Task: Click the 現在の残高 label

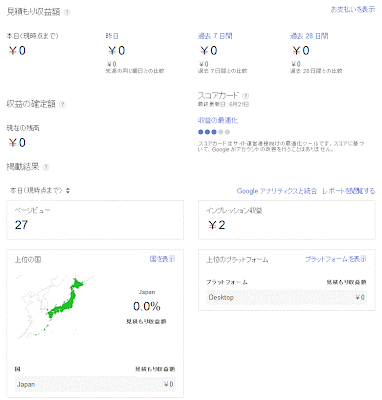Action: coord(23,128)
